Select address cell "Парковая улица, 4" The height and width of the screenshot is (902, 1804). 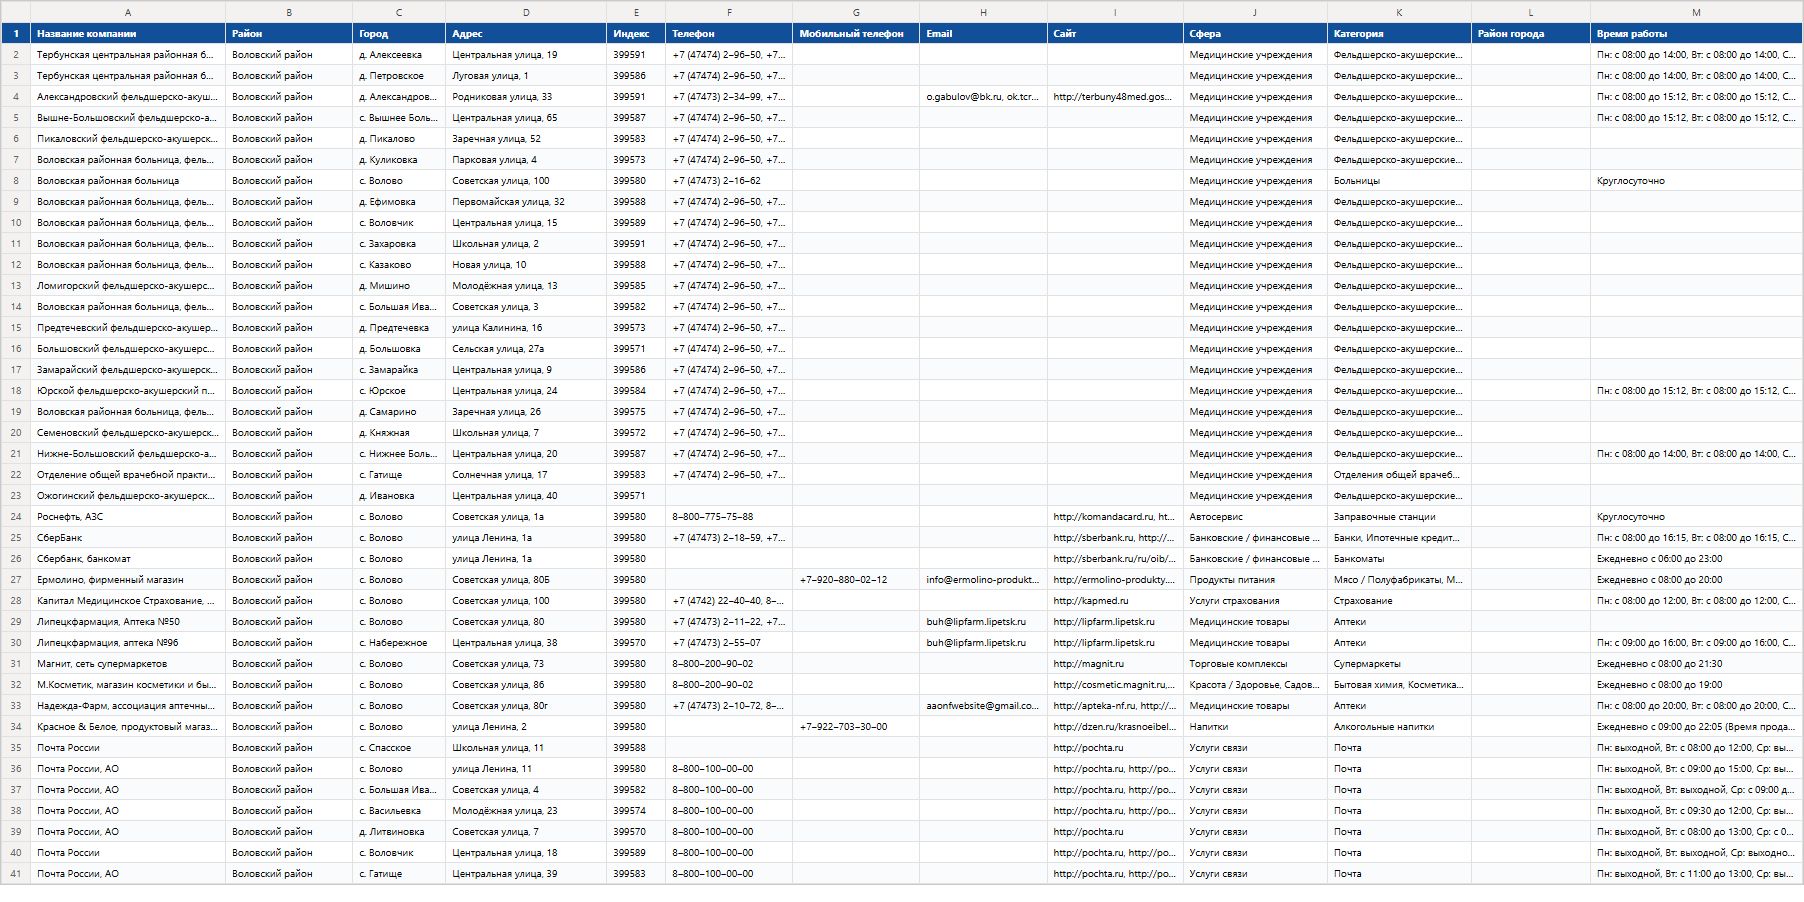[526, 160]
